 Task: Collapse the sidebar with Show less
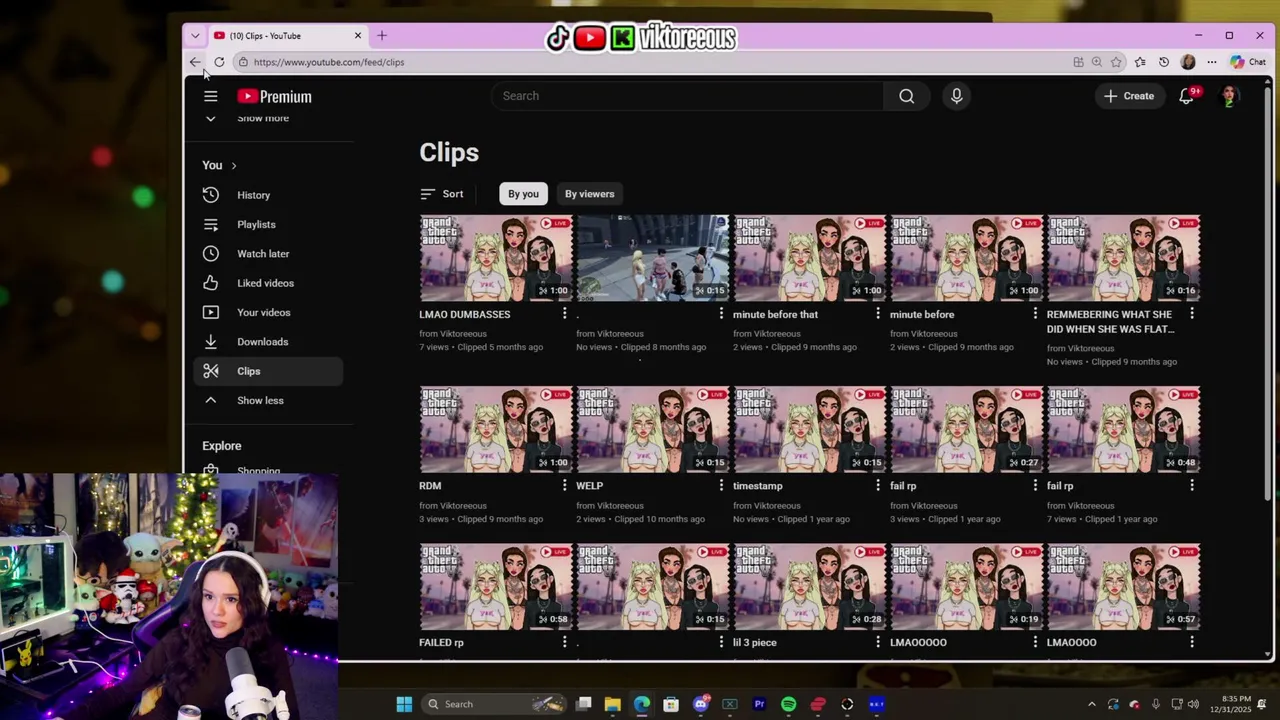(x=268, y=400)
